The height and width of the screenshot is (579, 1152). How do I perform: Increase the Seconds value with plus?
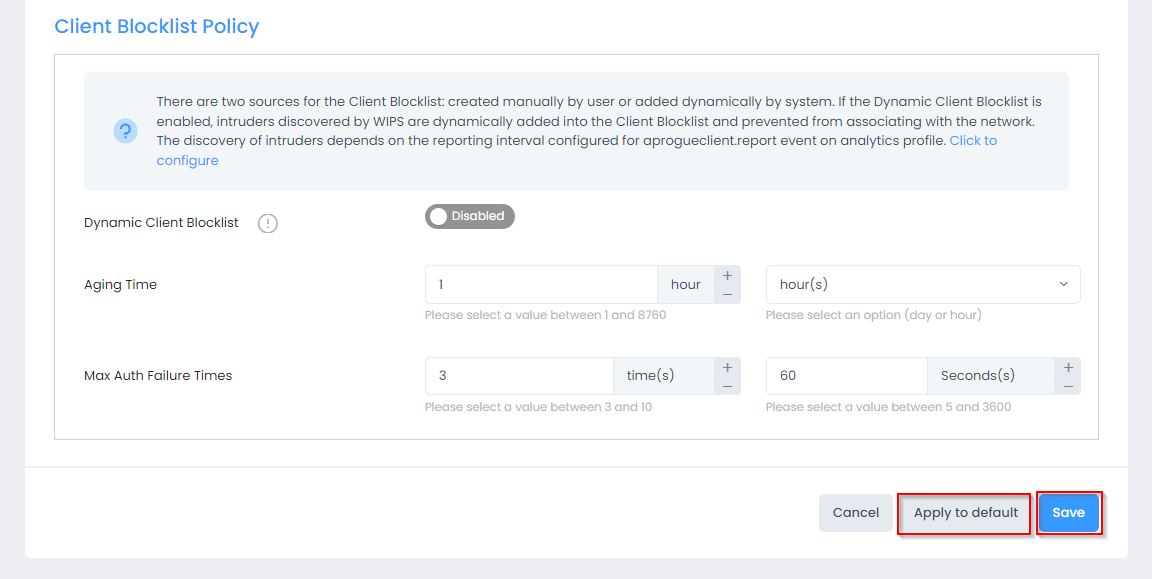point(1068,367)
